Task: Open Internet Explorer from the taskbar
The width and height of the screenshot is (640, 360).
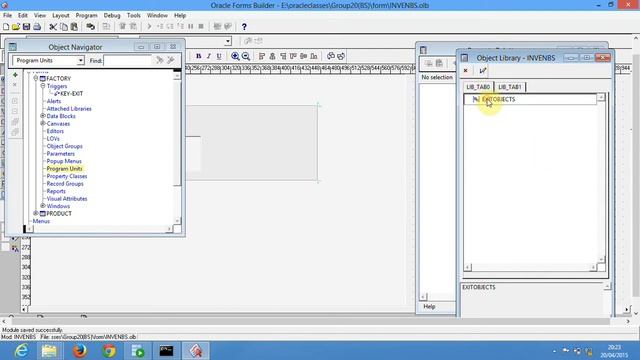Action: [x=20, y=351]
